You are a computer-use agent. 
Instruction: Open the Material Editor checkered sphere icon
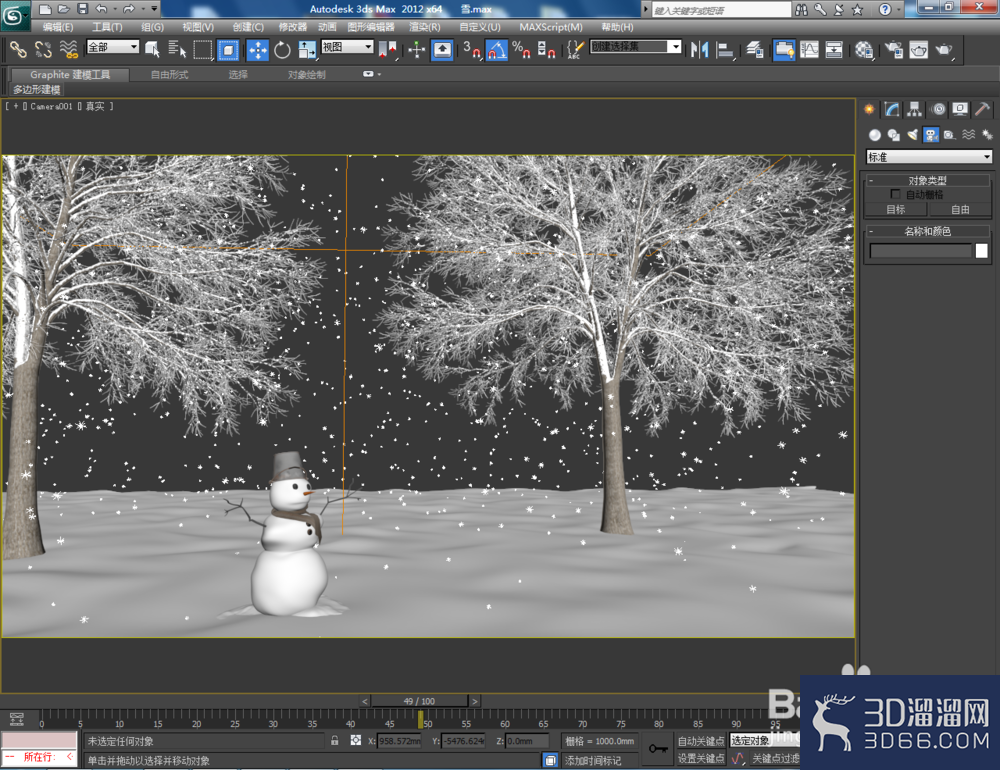tap(864, 50)
